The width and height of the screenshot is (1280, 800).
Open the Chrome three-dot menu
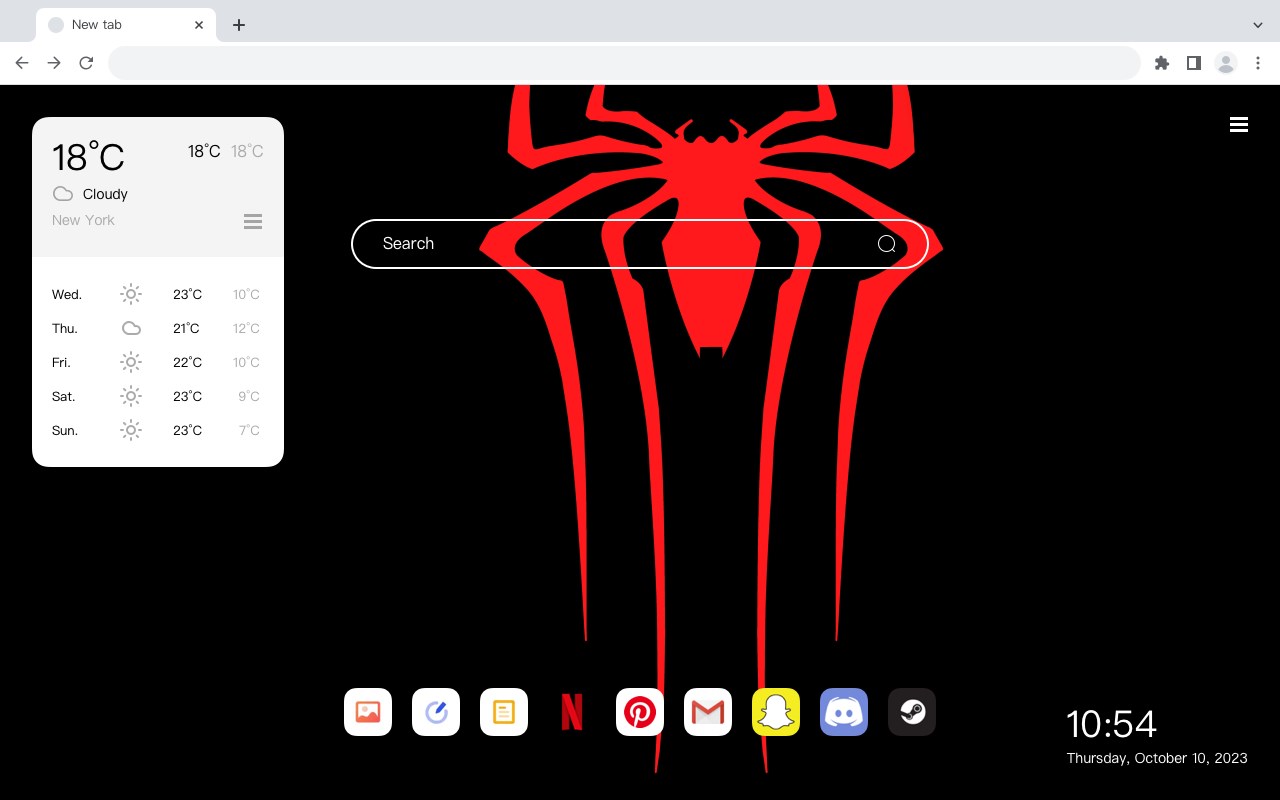tap(1258, 63)
